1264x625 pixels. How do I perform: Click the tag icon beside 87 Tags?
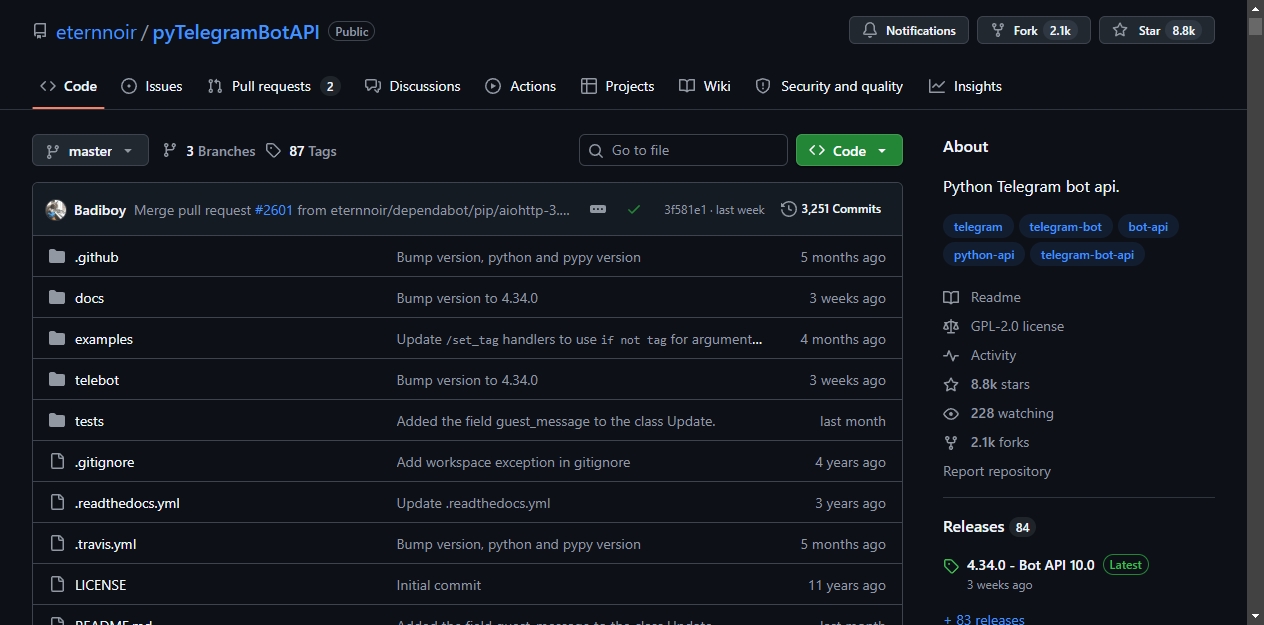click(274, 150)
